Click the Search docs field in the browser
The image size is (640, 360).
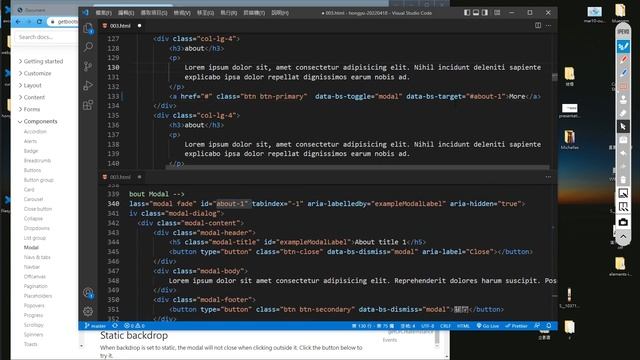pos(45,37)
